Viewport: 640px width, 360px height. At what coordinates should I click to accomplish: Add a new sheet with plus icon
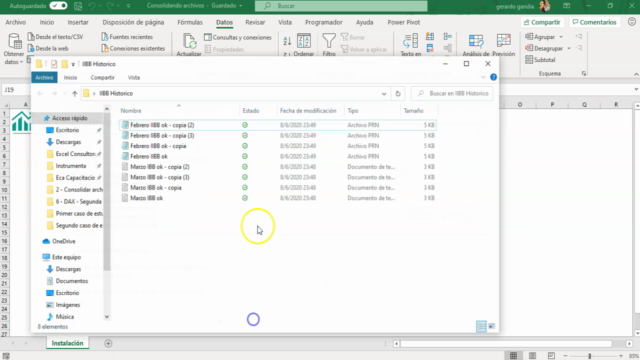pos(108,344)
